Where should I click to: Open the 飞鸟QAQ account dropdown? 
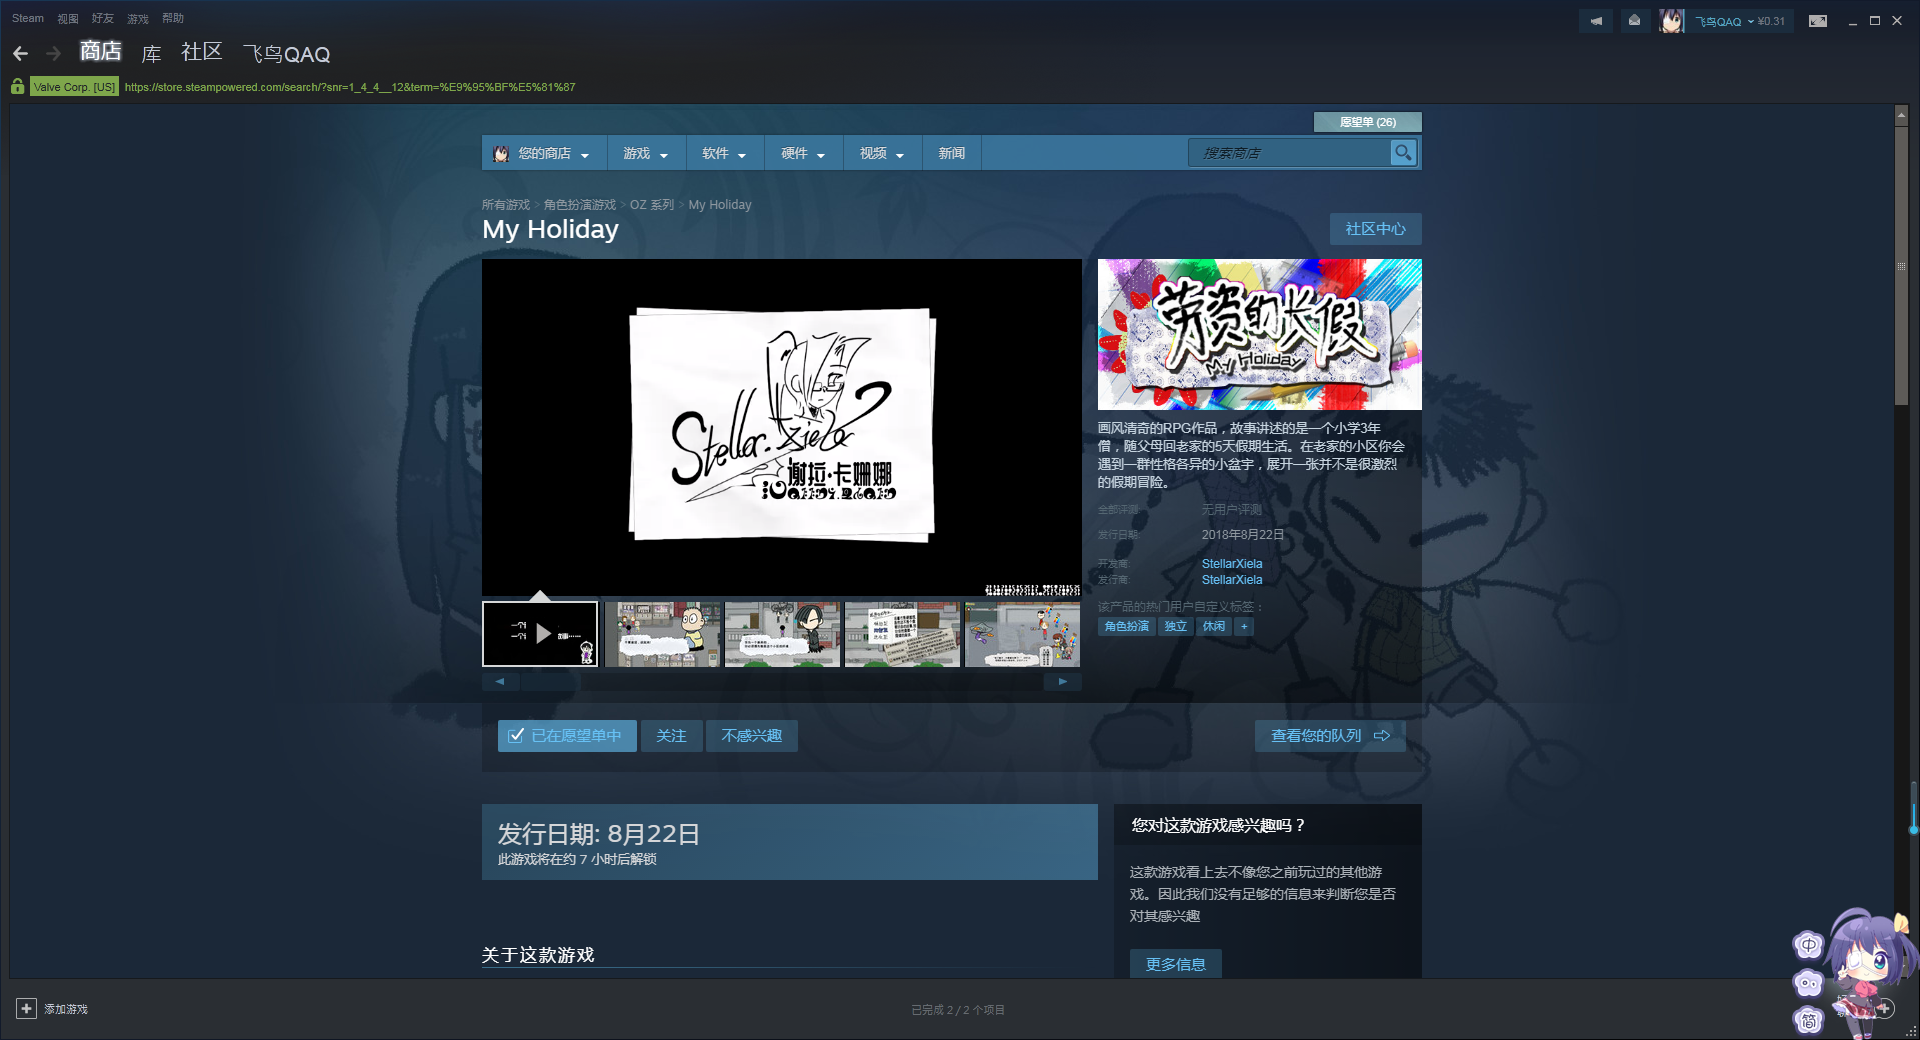[x=1739, y=21]
